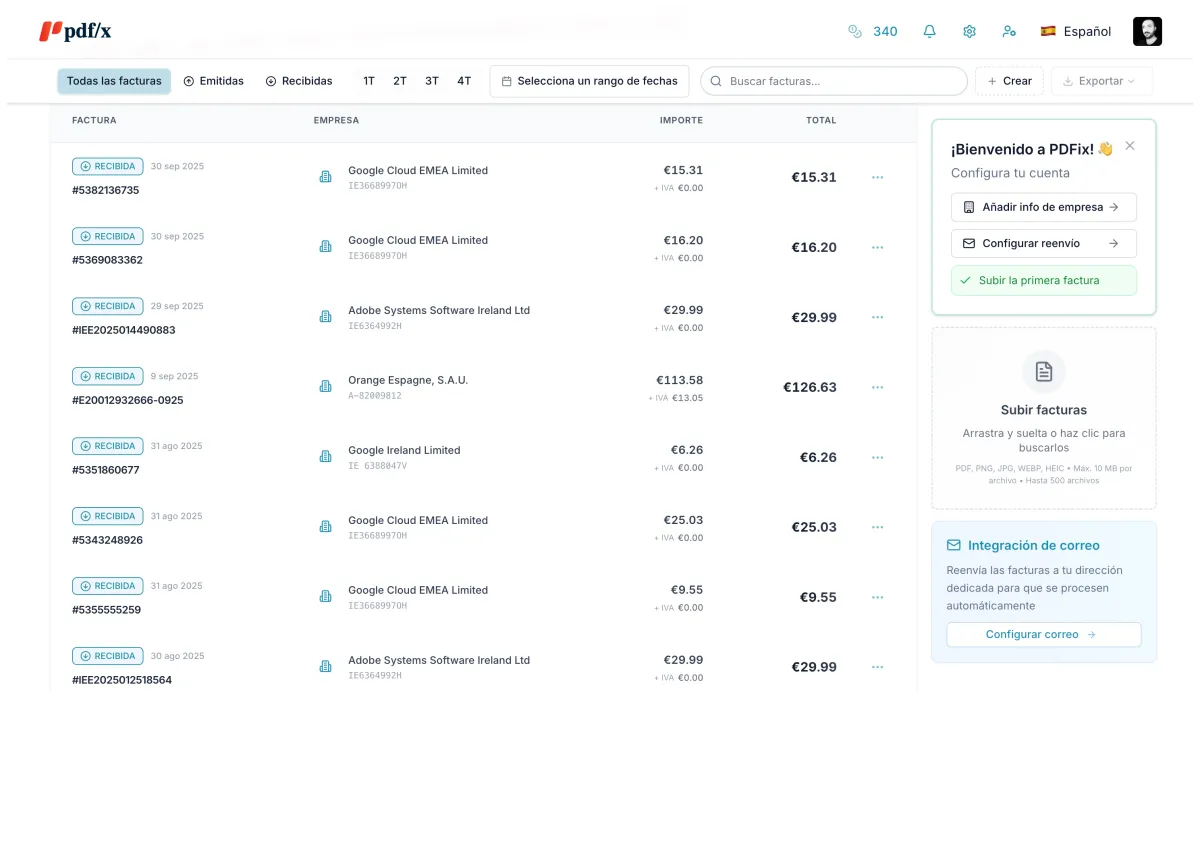Image resolution: width=1200 pixels, height=861 pixels.
Task: Filter by Recibidas invoices
Action: (298, 81)
